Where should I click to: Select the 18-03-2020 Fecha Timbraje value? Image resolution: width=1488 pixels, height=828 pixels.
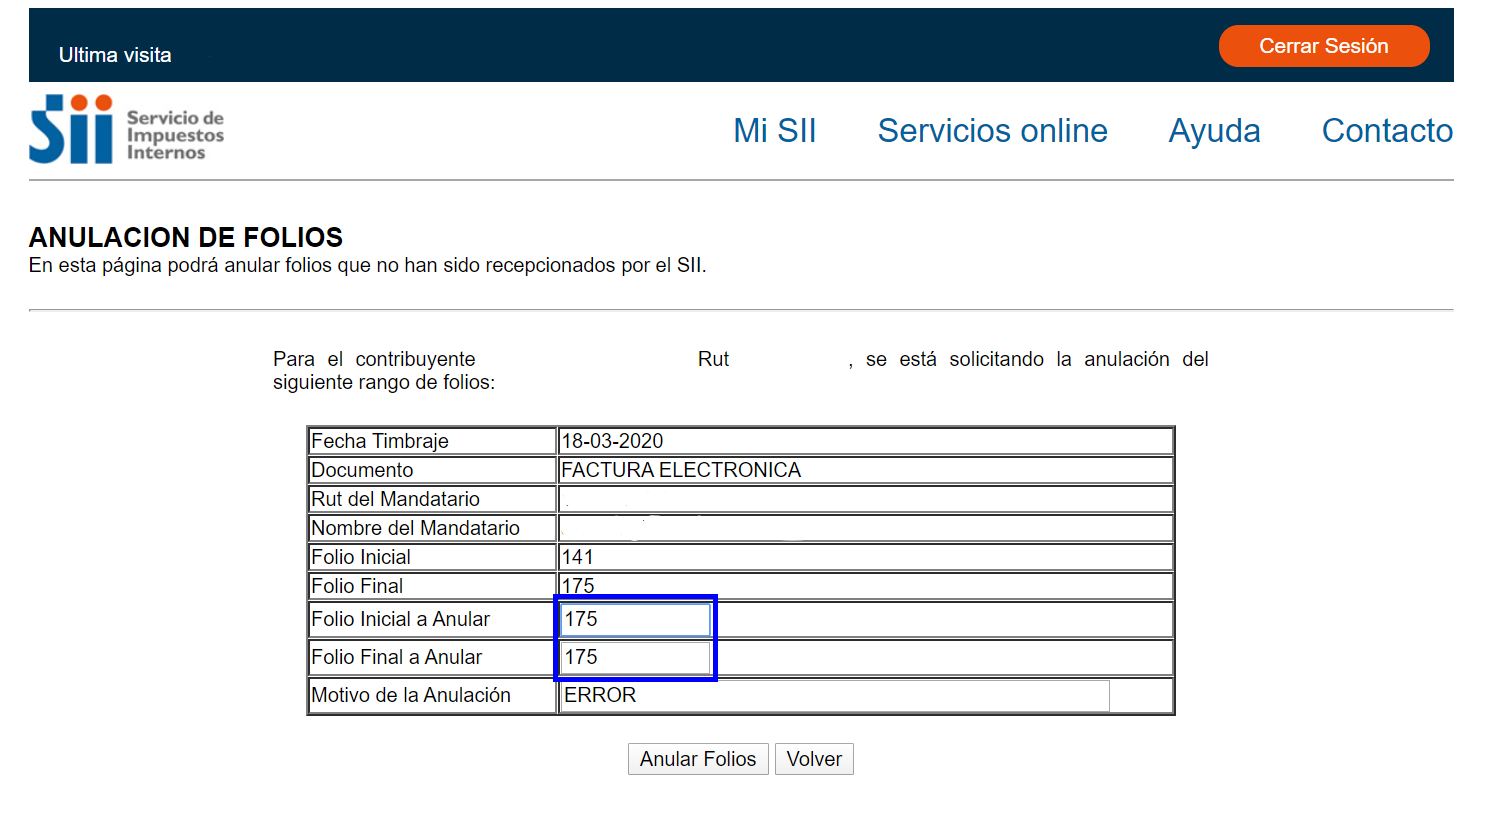(x=612, y=441)
